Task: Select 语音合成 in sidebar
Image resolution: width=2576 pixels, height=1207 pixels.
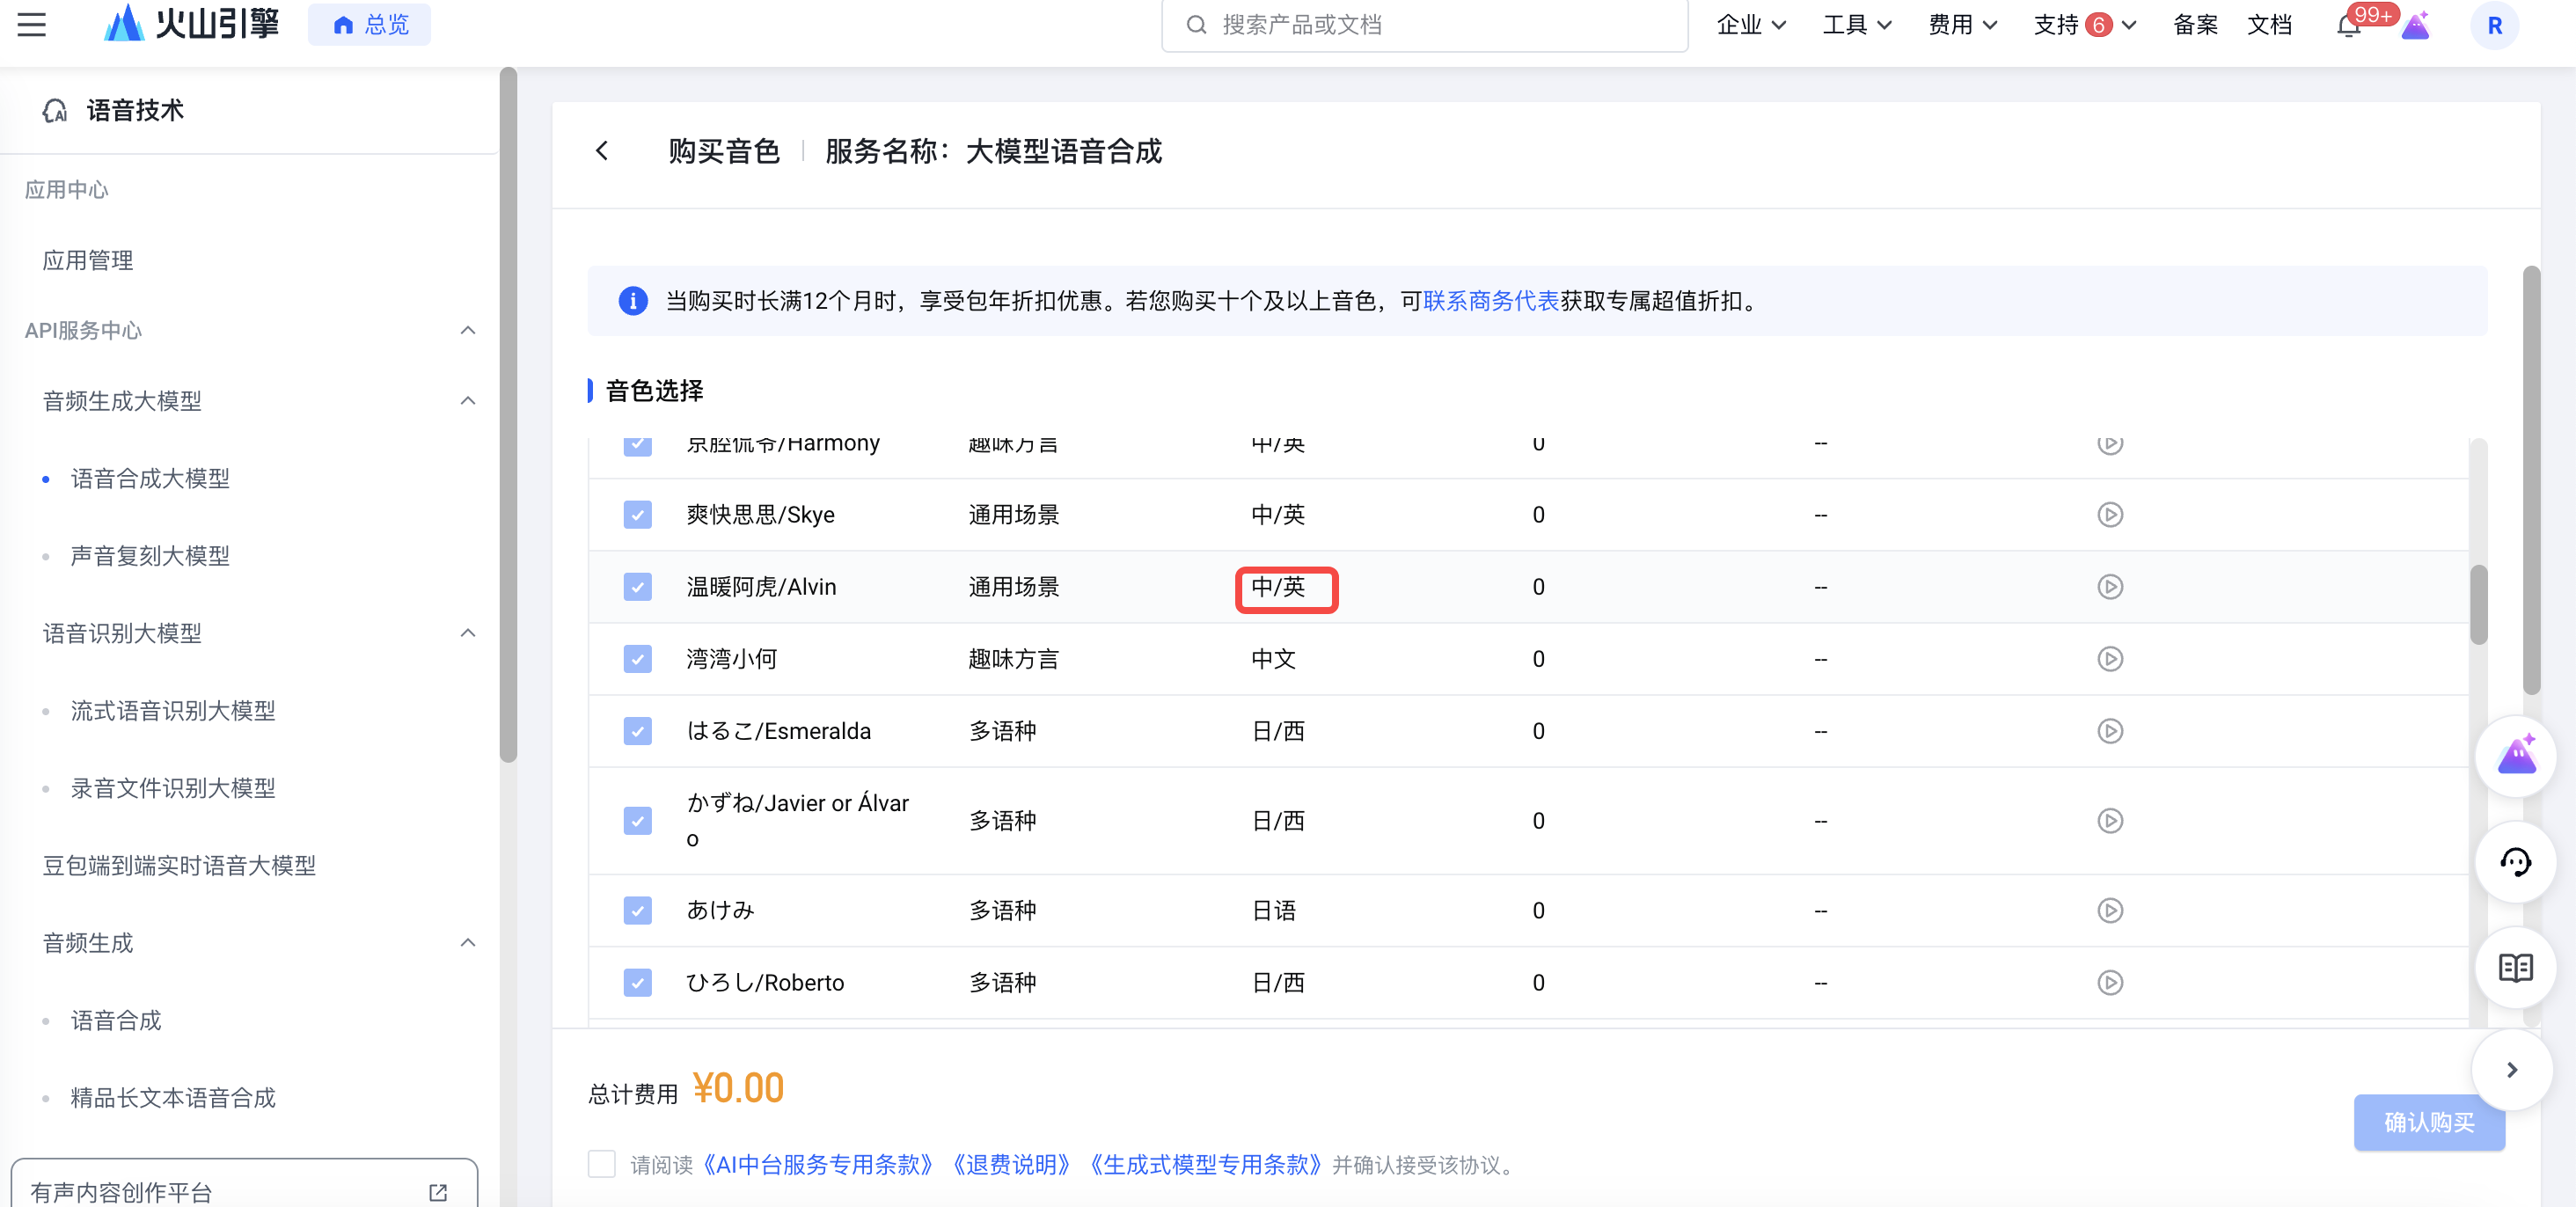Action: (x=116, y=1021)
